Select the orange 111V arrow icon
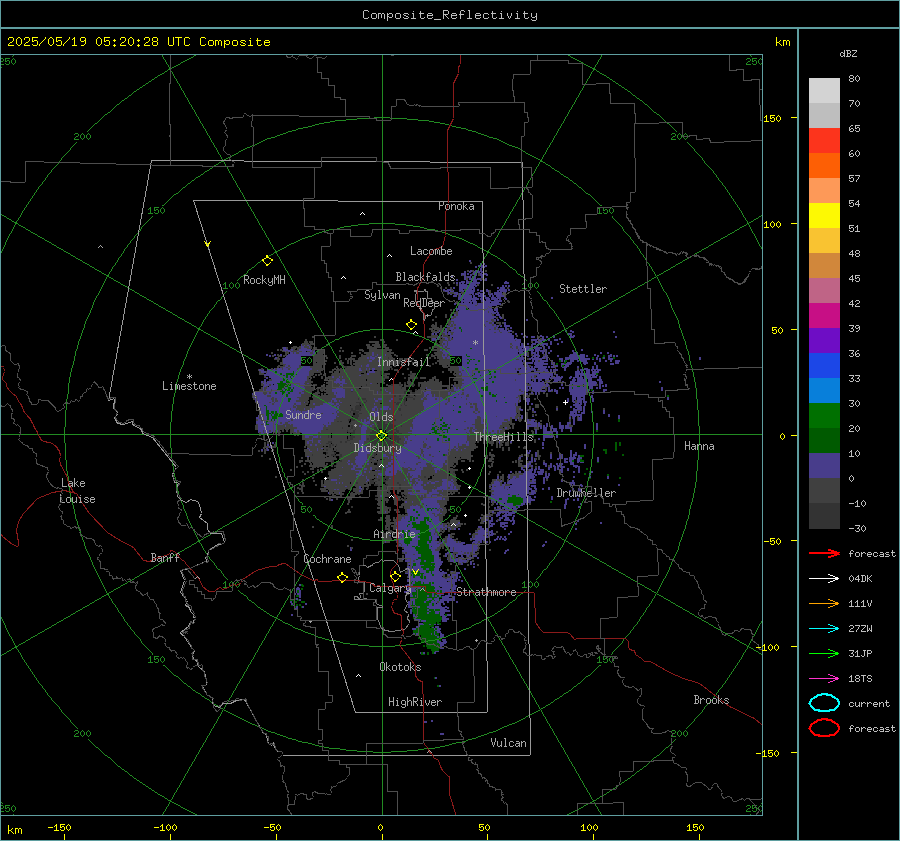Screen dimensions: 900x841 tap(824, 603)
